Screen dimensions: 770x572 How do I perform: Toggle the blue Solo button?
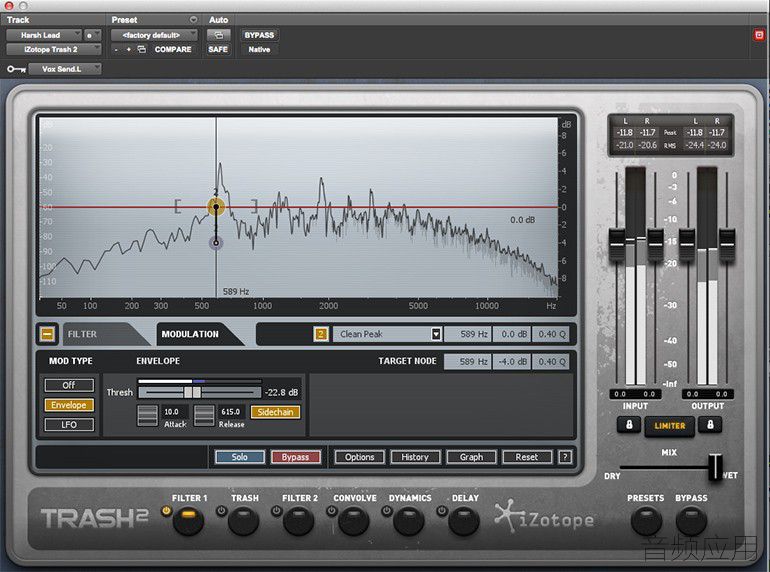click(240, 457)
